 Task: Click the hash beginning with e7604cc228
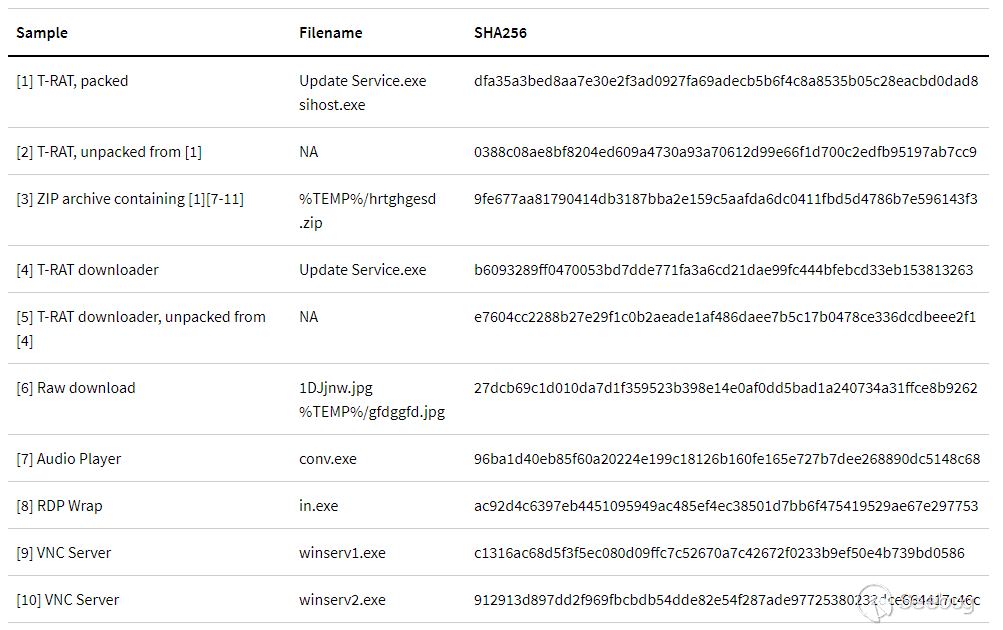pos(725,317)
